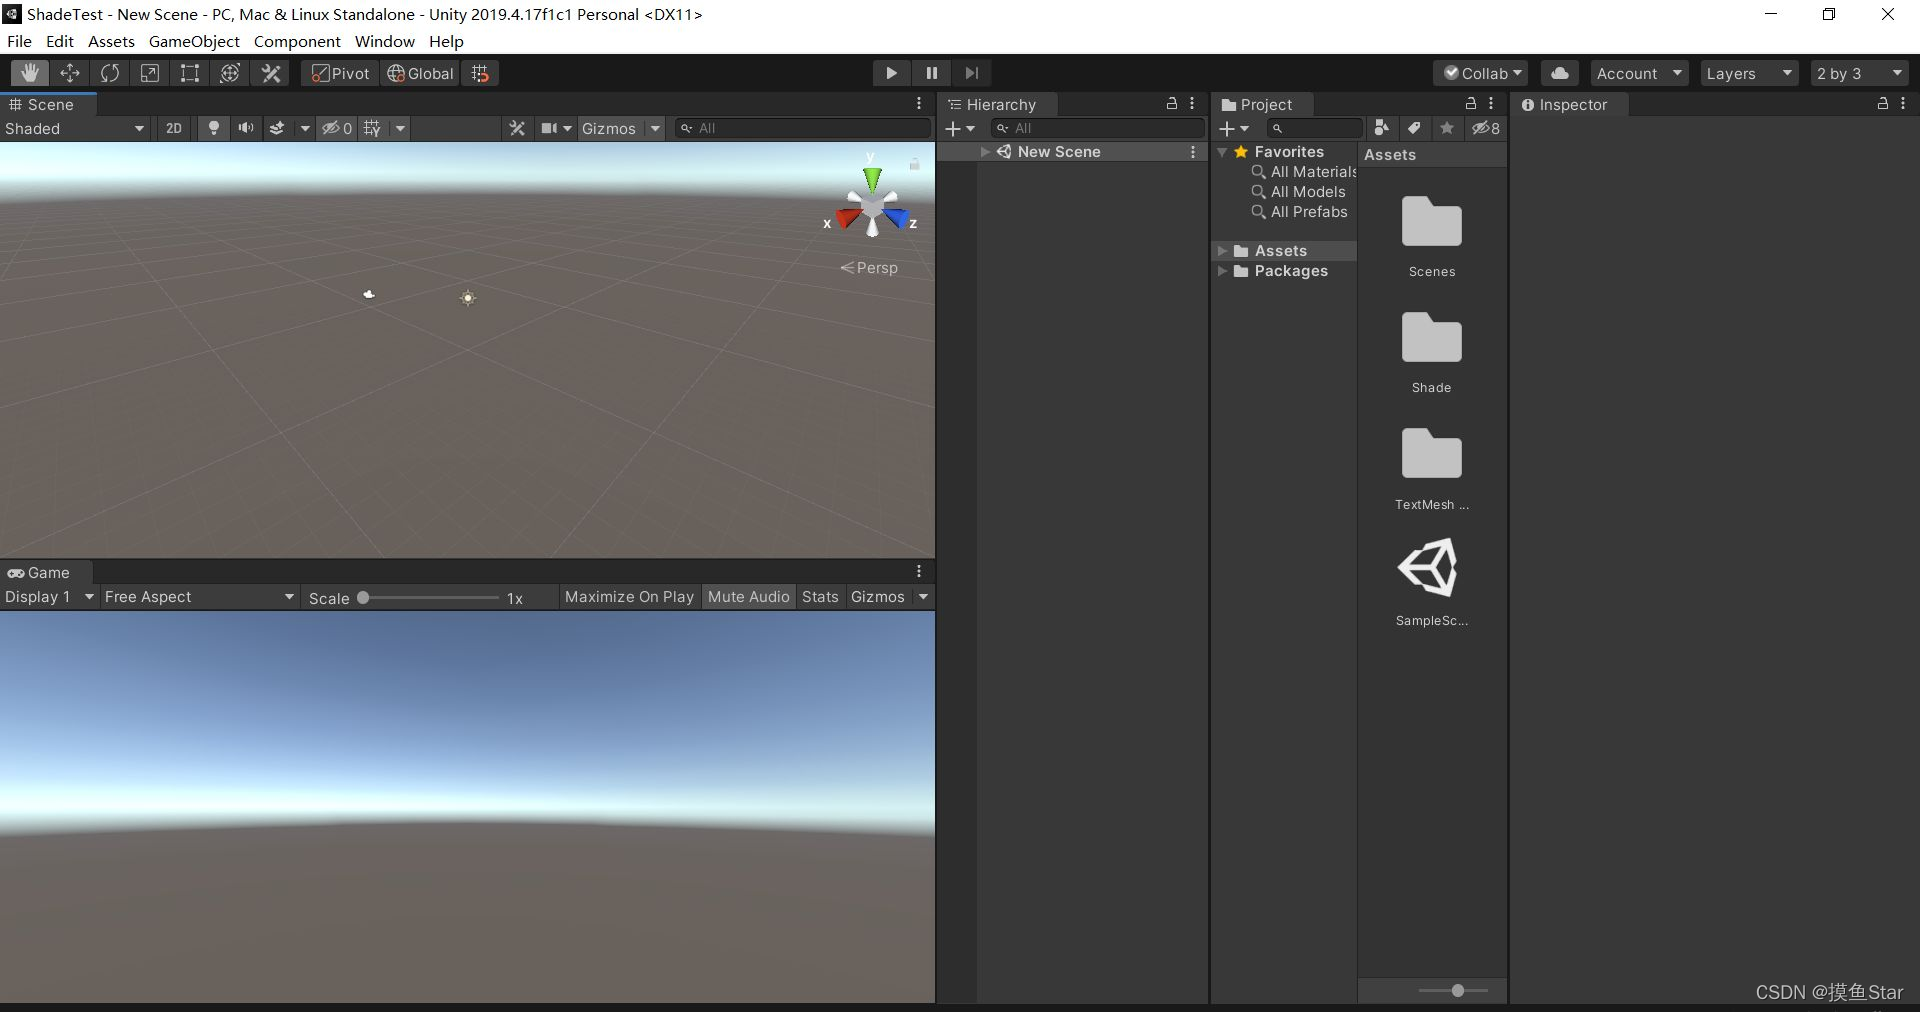Image resolution: width=1920 pixels, height=1012 pixels.
Task: Click the Step frame button
Action: coord(971,73)
